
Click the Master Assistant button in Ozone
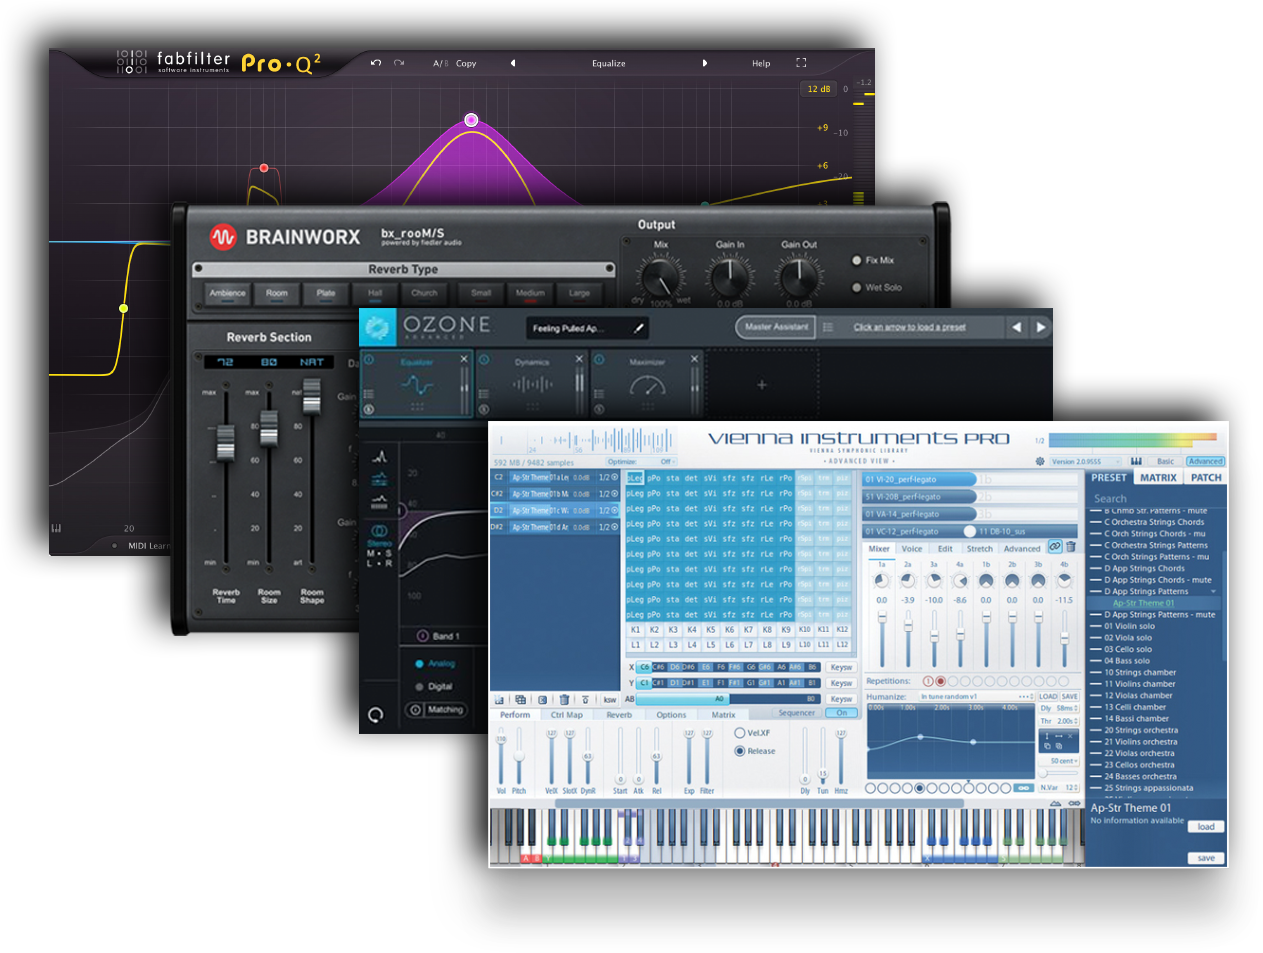[777, 327]
